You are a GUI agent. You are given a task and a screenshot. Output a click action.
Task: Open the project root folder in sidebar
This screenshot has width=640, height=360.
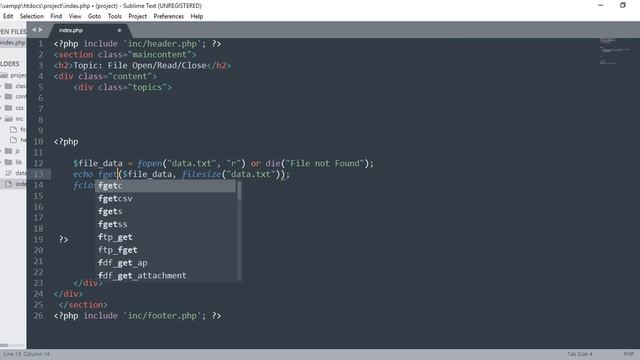click(x=13, y=76)
